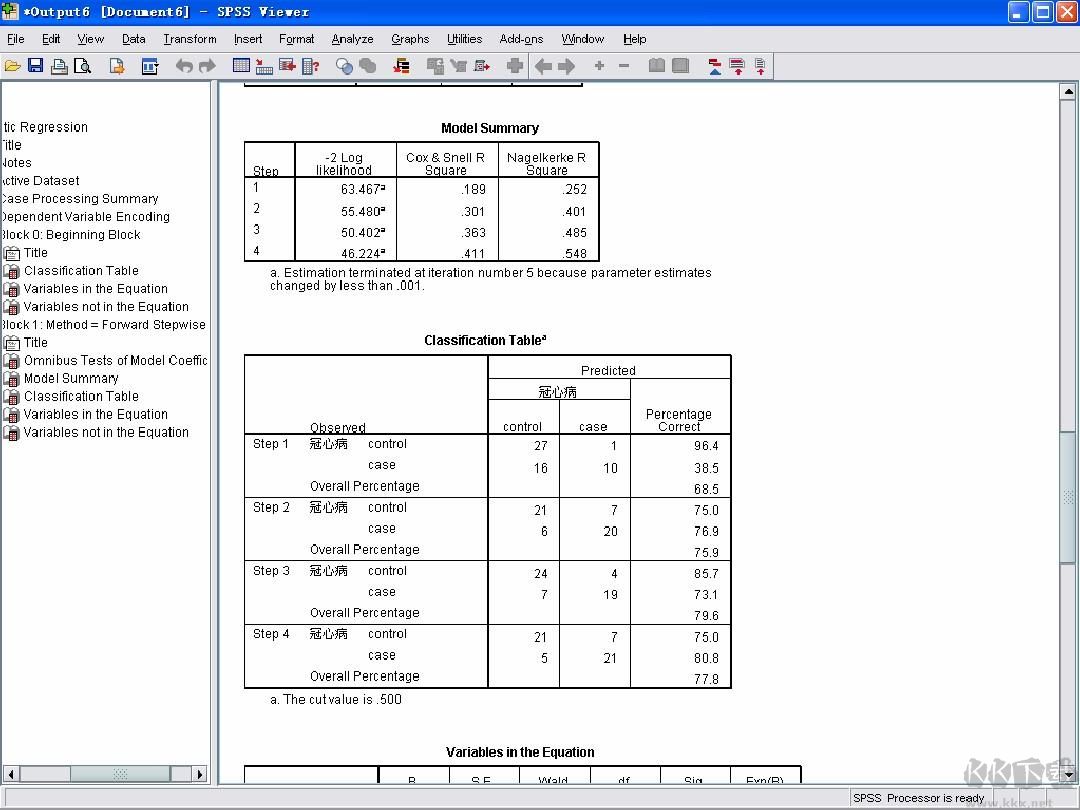Click the -2 Log likelihood value 63.467
Viewport: 1080px width, 810px height.
tap(362, 189)
